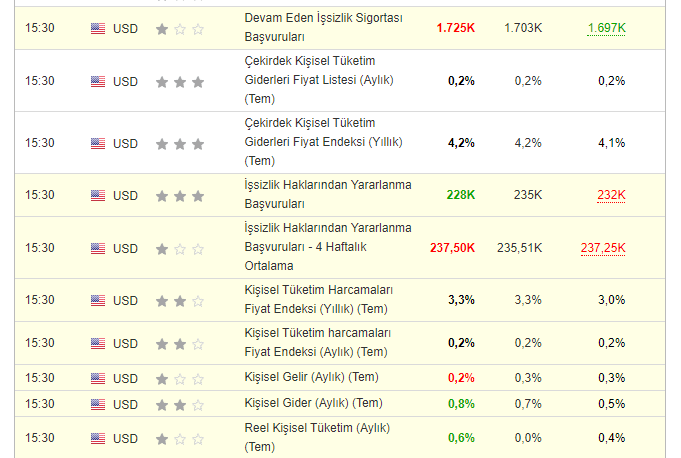Click the US flag in Kişisel Gider row
The height and width of the screenshot is (458, 681).
pos(97,404)
